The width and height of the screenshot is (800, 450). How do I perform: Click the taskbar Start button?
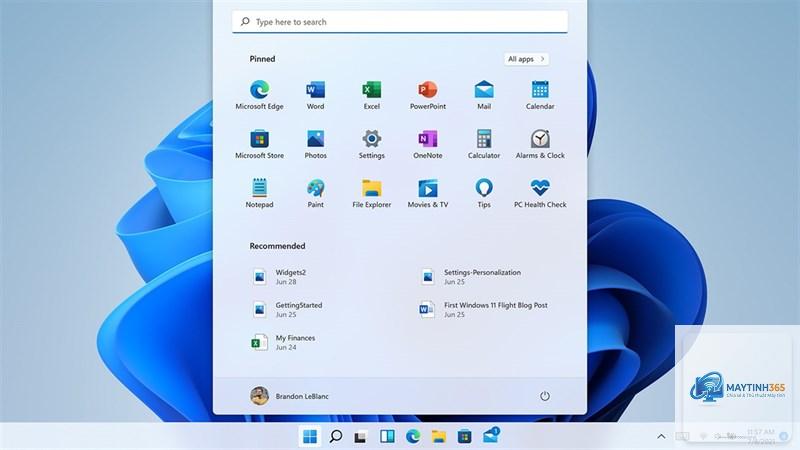pos(310,436)
